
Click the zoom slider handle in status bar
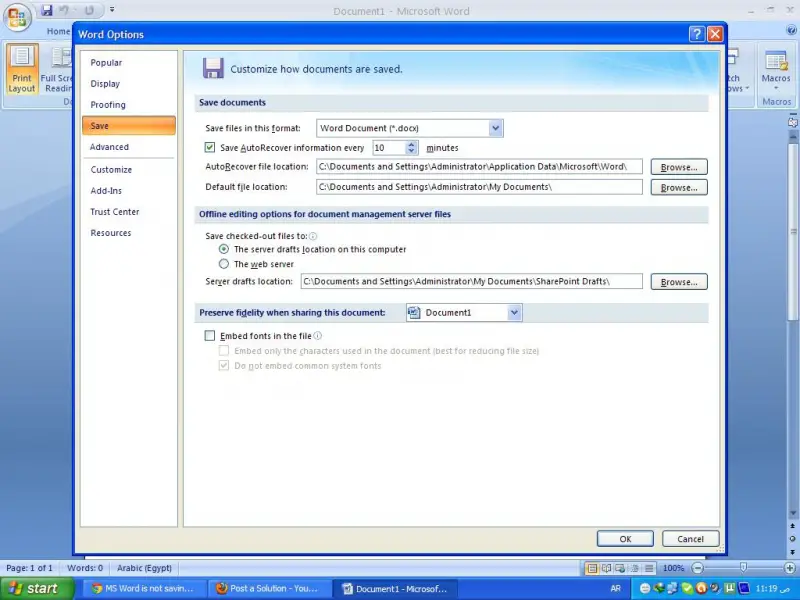[x=743, y=568]
